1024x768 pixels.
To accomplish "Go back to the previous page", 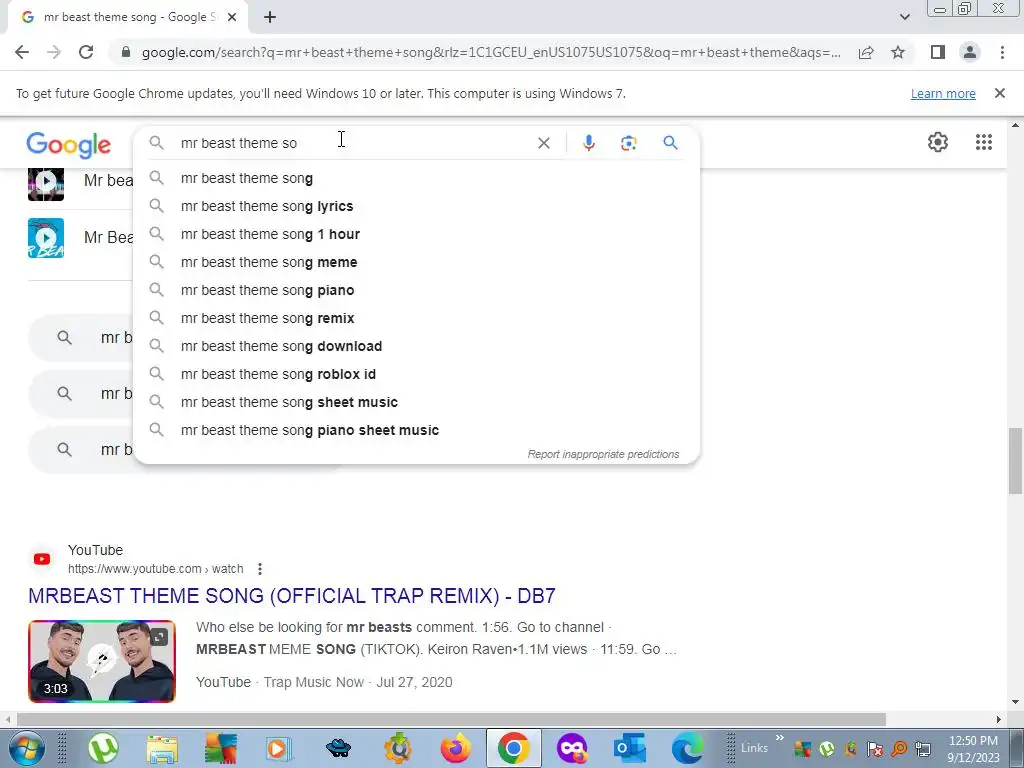I will click(22, 52).
